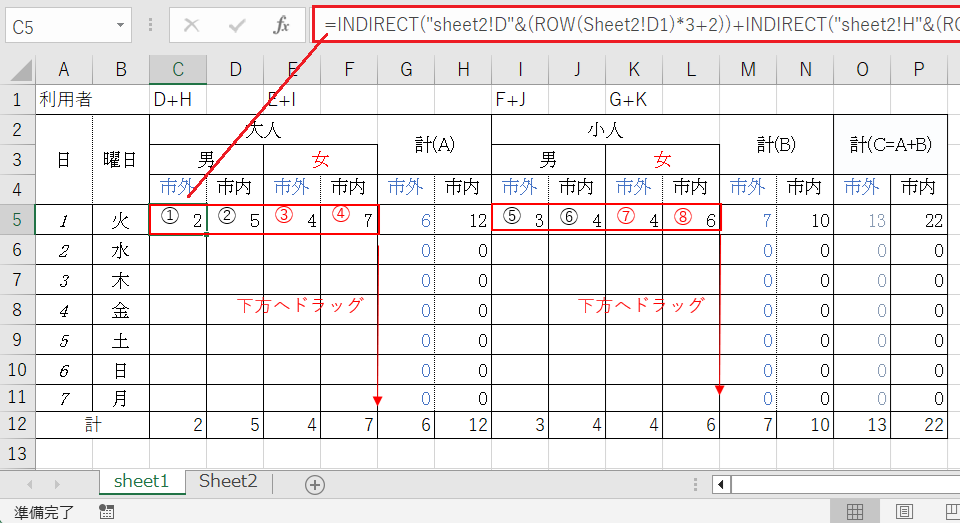Switch to the Sheet2 tab

pos(228,482)
